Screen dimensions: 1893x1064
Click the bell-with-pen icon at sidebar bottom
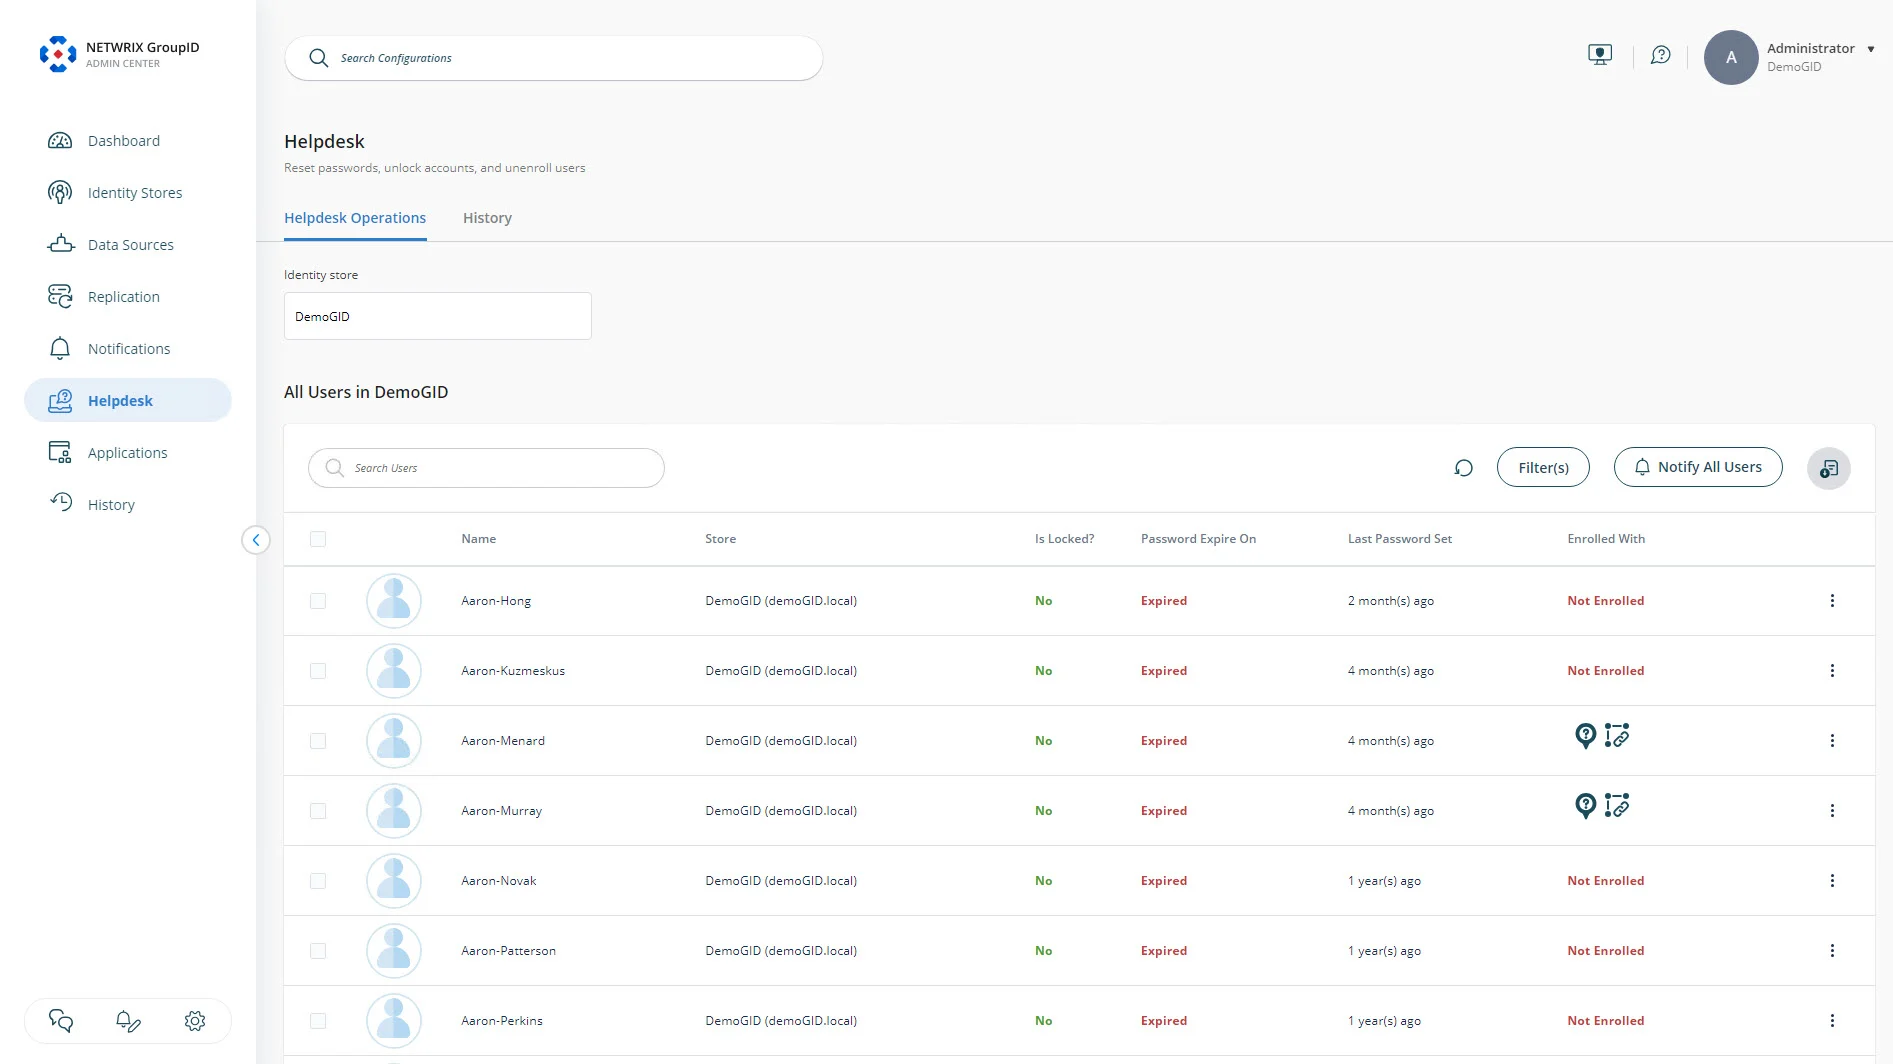pos(128,1021)
